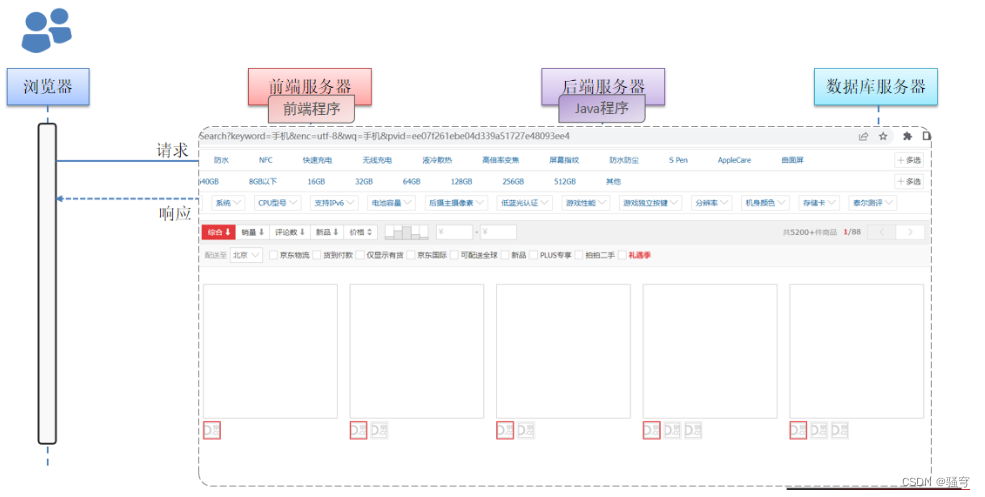Select the 前端程序 diagram box
Screen dimensions: 985x497
pyautogui.click(x=311, y=109)
